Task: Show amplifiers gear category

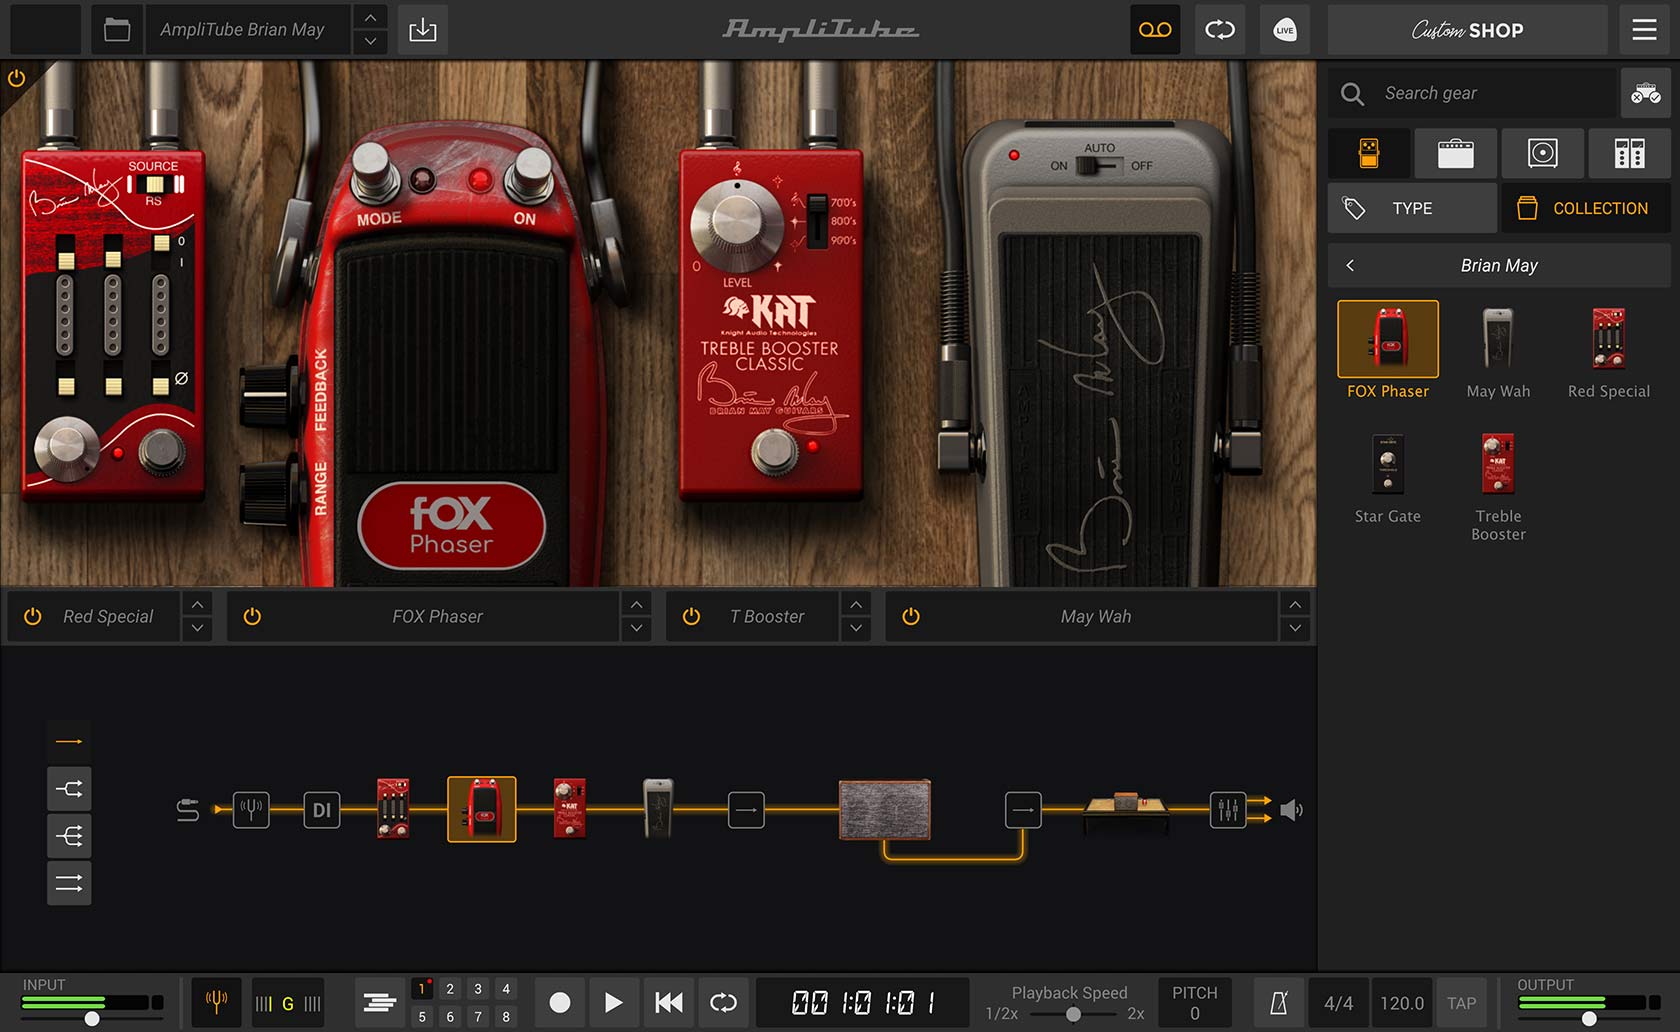Action: [x=1455, y=153]
